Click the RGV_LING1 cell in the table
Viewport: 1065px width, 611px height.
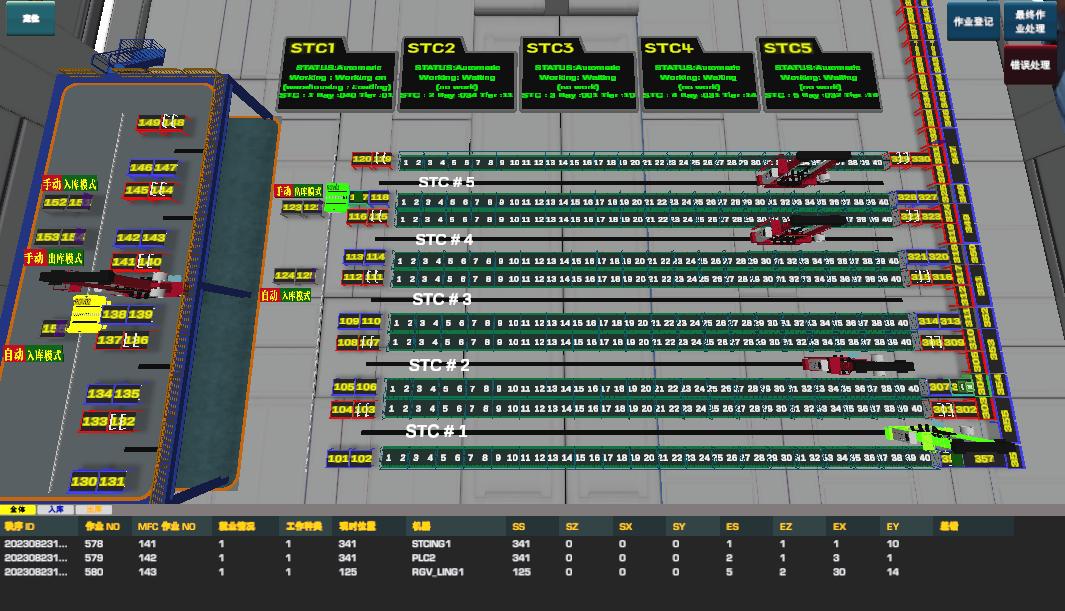pyautogui.click(x=437, y=572)
